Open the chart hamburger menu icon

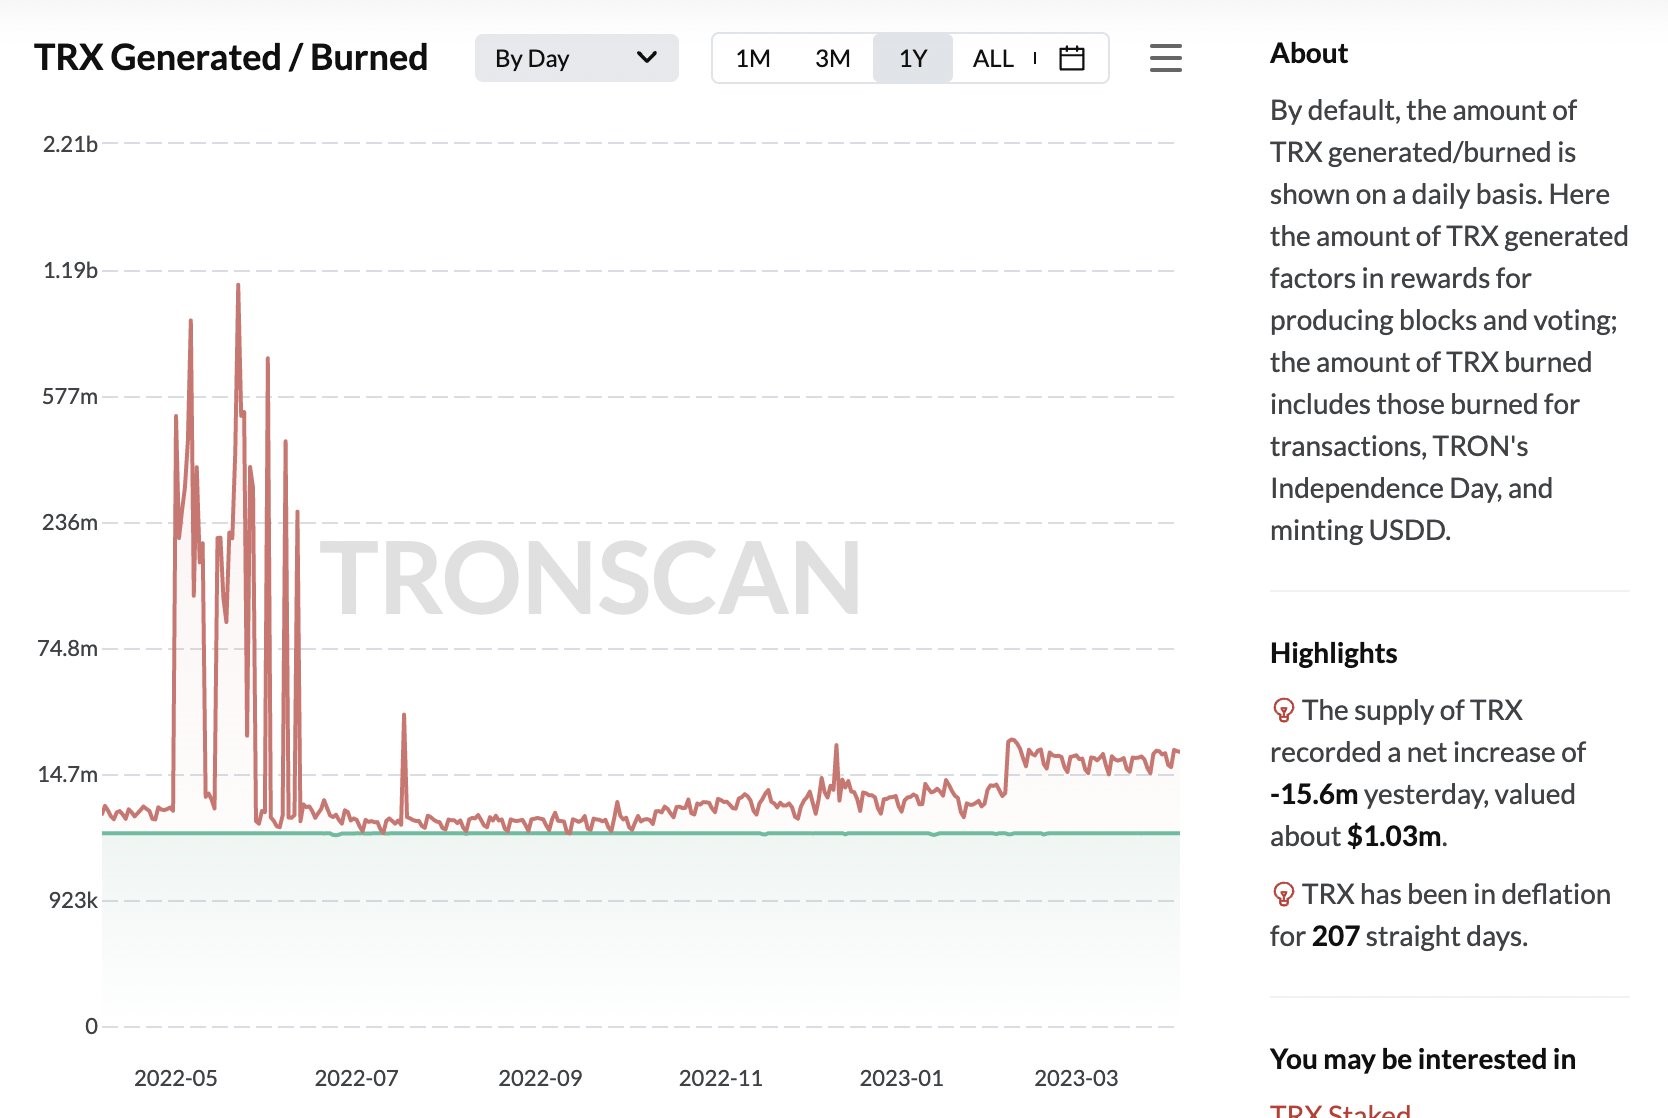[1165, 58]
